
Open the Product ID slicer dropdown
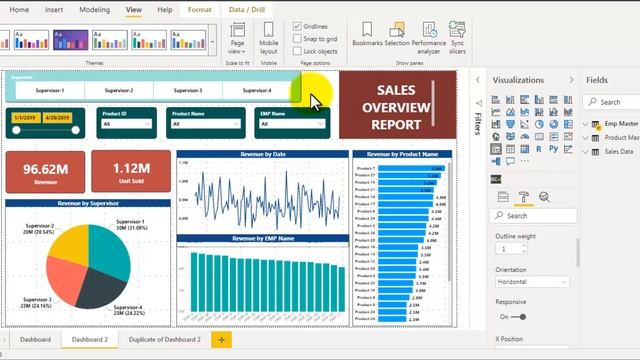[127, 124]
